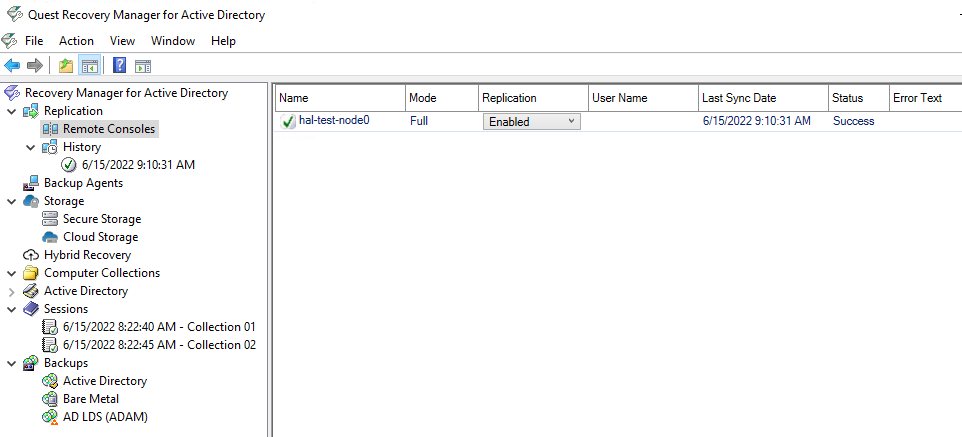
Task: Open the Action menu
Action: tap(76, 41)
